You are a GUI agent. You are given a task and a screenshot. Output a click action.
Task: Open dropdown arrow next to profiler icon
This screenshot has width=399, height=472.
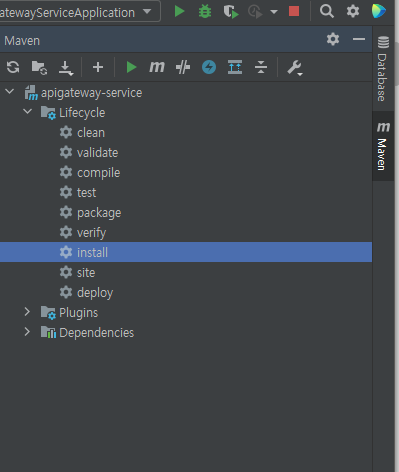click(x=274, y=12)
